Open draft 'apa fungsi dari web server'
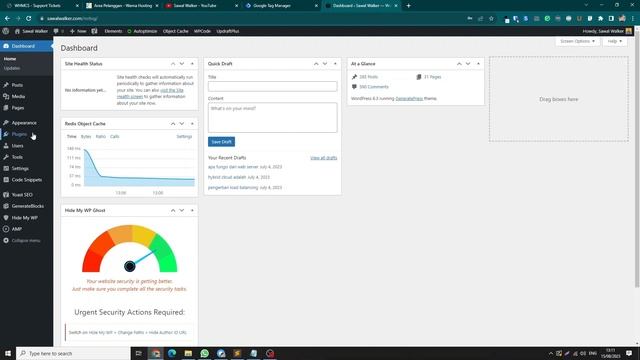The image size is (640, 360). (233, 167)
